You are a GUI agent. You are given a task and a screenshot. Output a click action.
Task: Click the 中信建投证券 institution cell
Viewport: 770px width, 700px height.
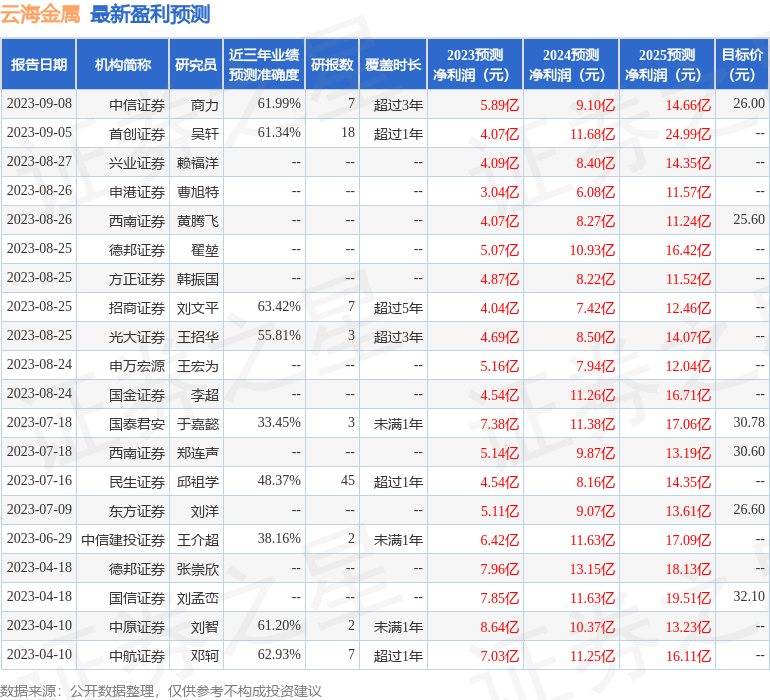[123, 540]
